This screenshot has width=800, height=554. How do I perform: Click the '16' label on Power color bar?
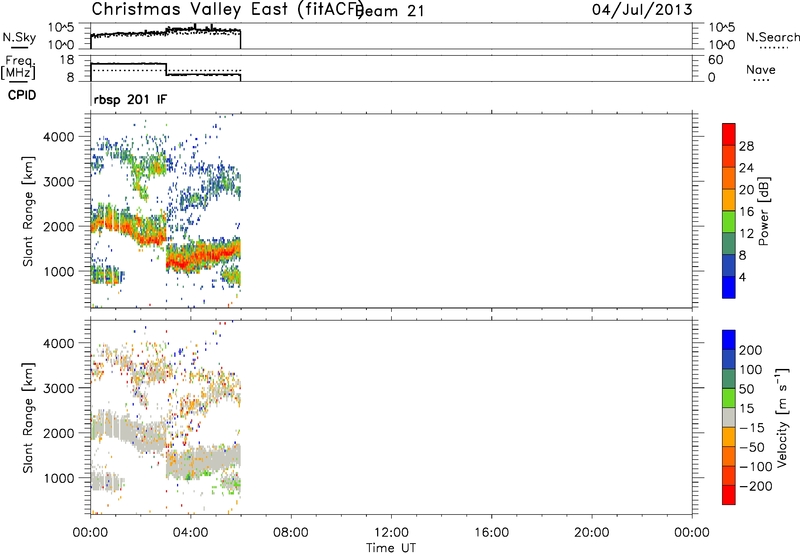point(746,212)
